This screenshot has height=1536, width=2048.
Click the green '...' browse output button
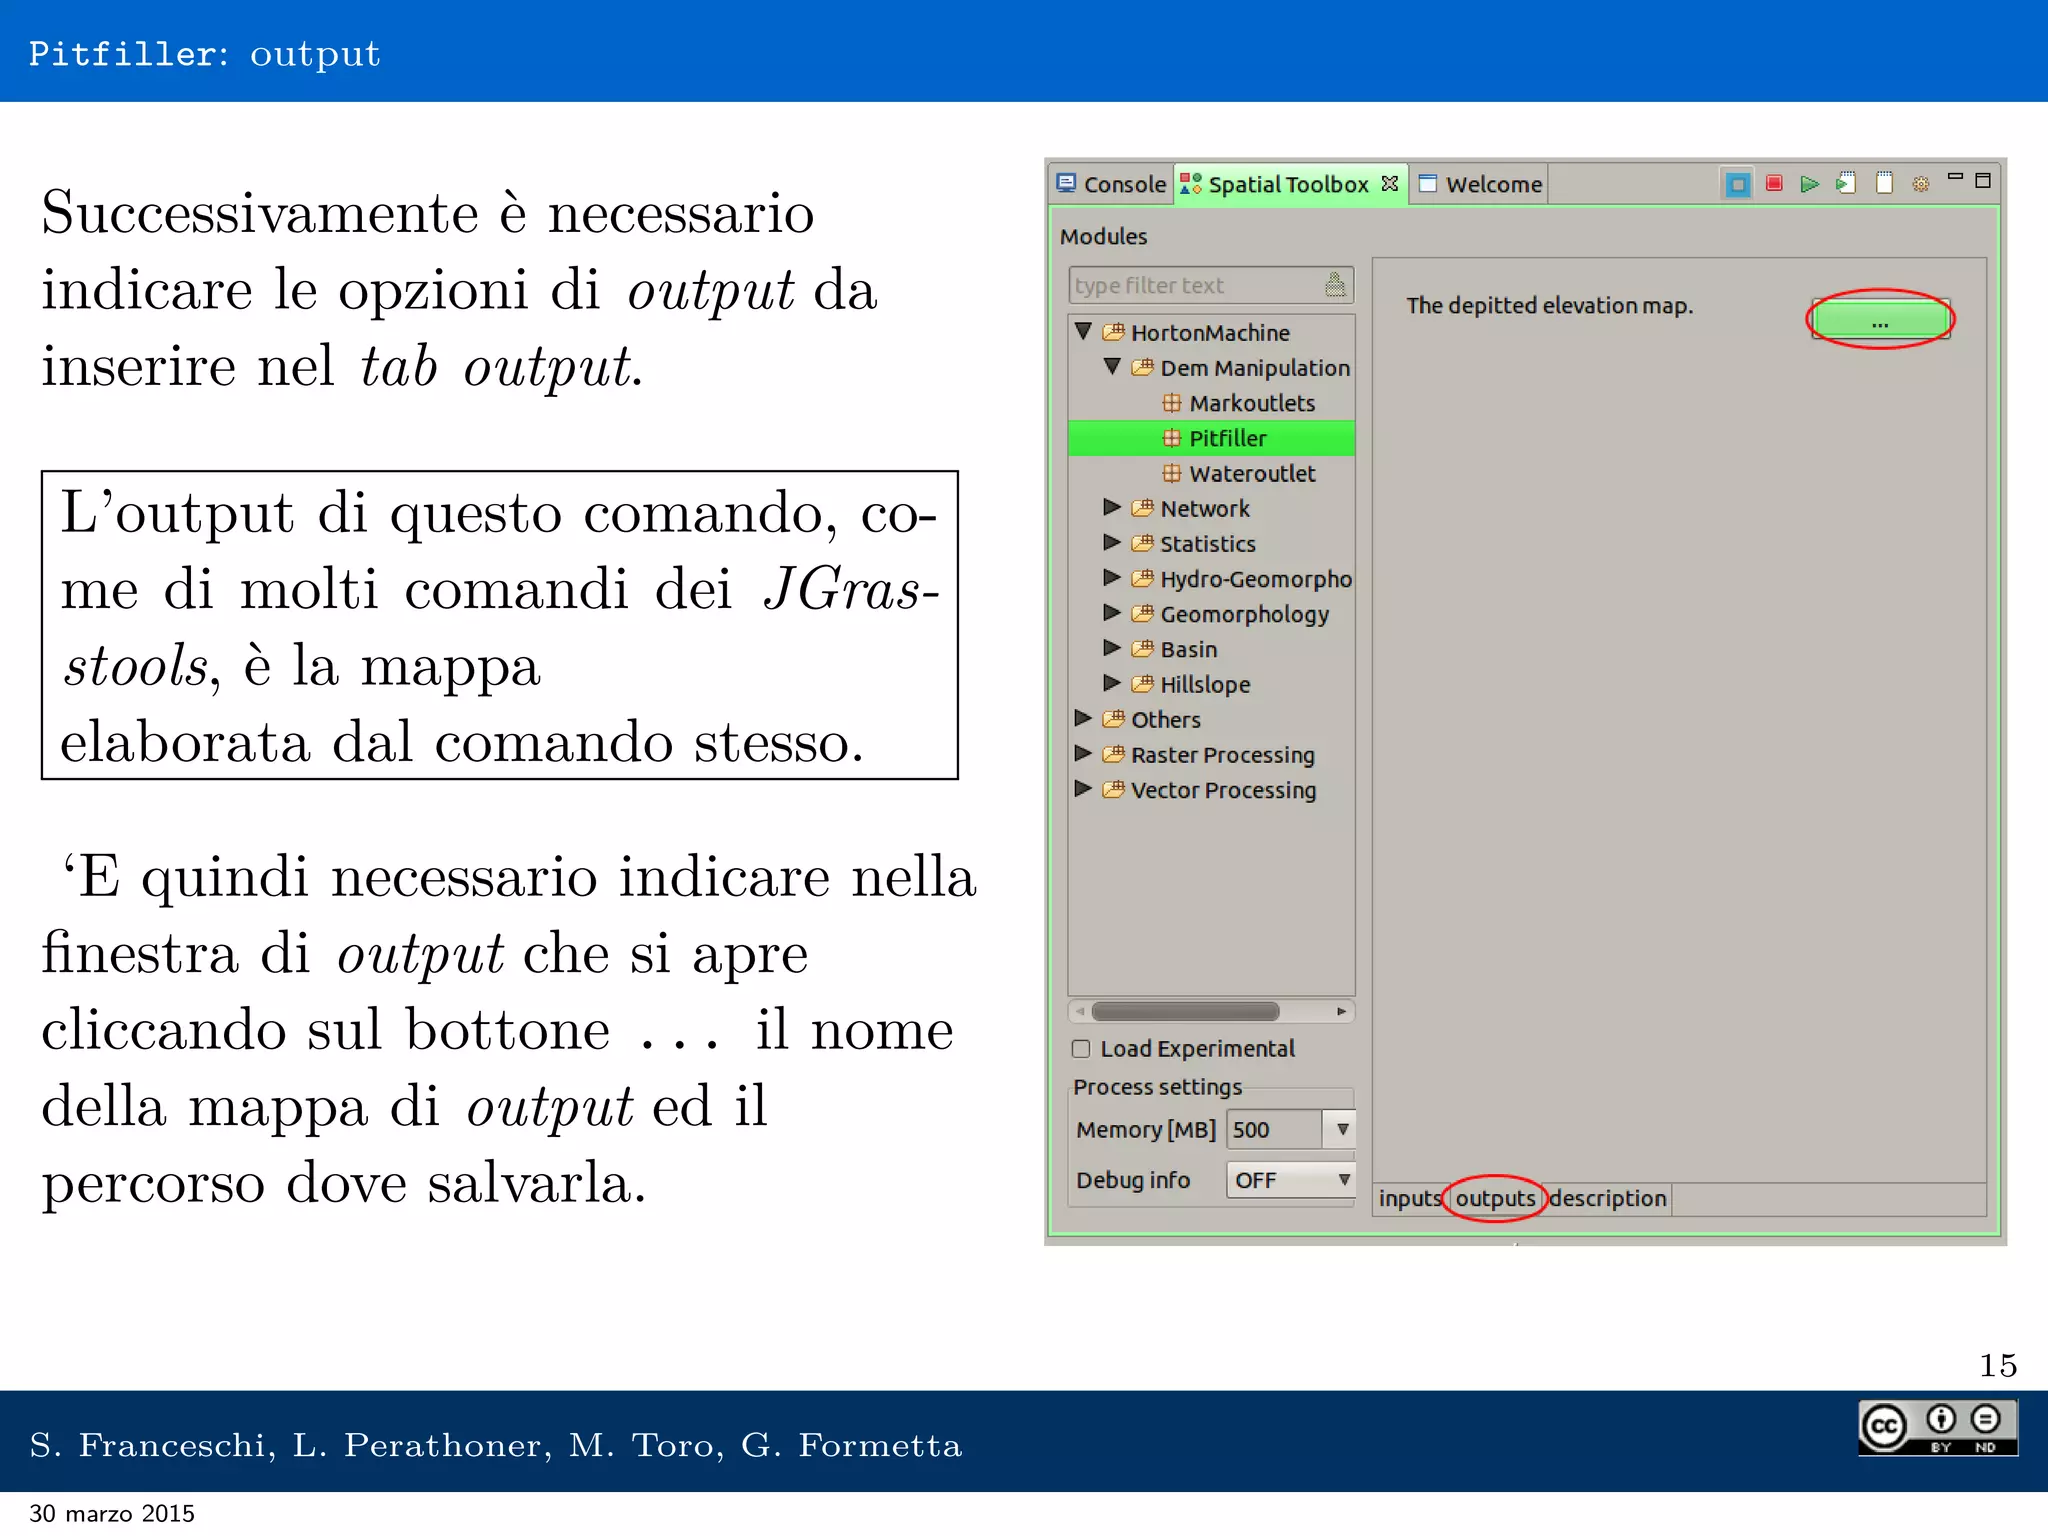coord(1880,320)
